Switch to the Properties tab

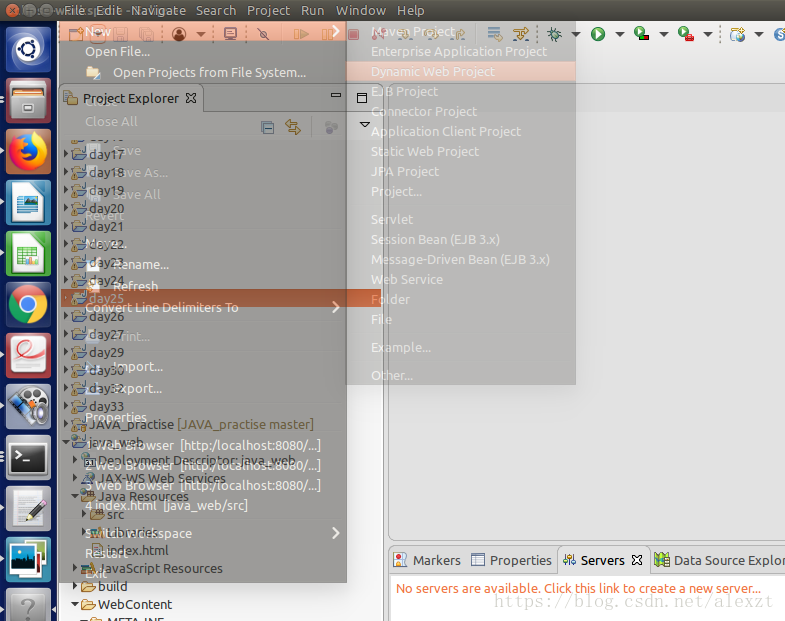click(511, 560)
